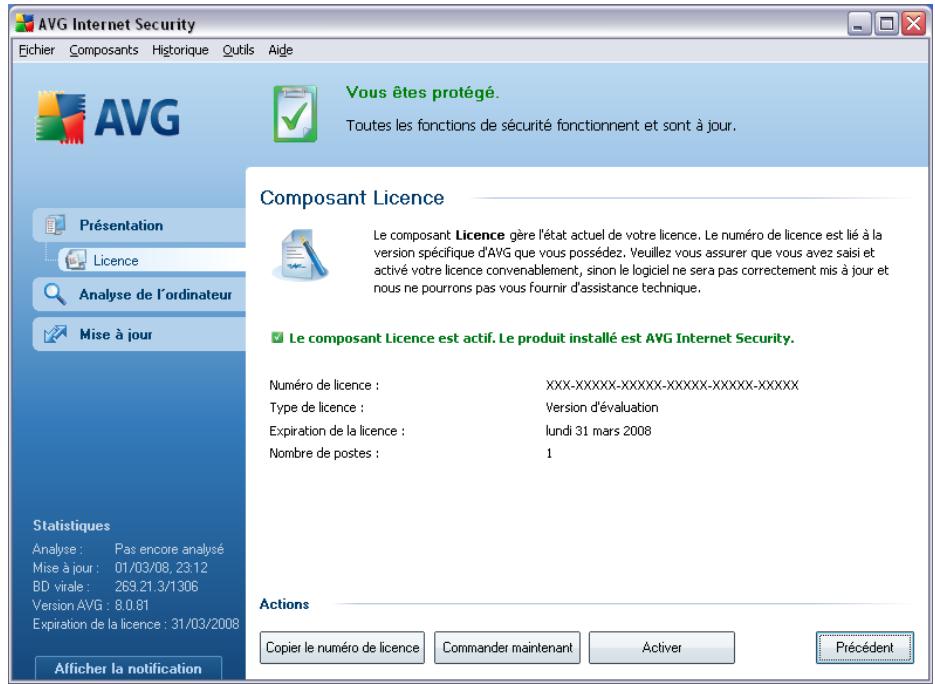Click green check icon beside licence active message

tap(277, 338)
